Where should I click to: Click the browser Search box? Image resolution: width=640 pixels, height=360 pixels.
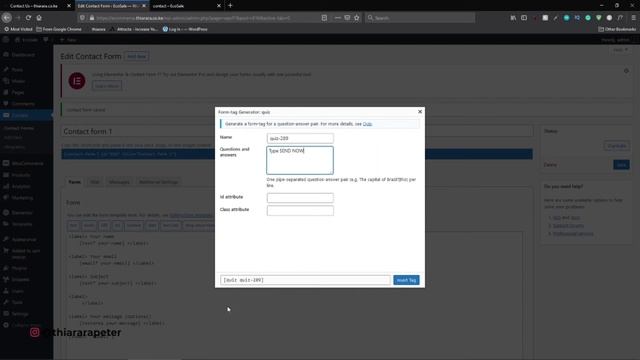[x=420, y=18]
